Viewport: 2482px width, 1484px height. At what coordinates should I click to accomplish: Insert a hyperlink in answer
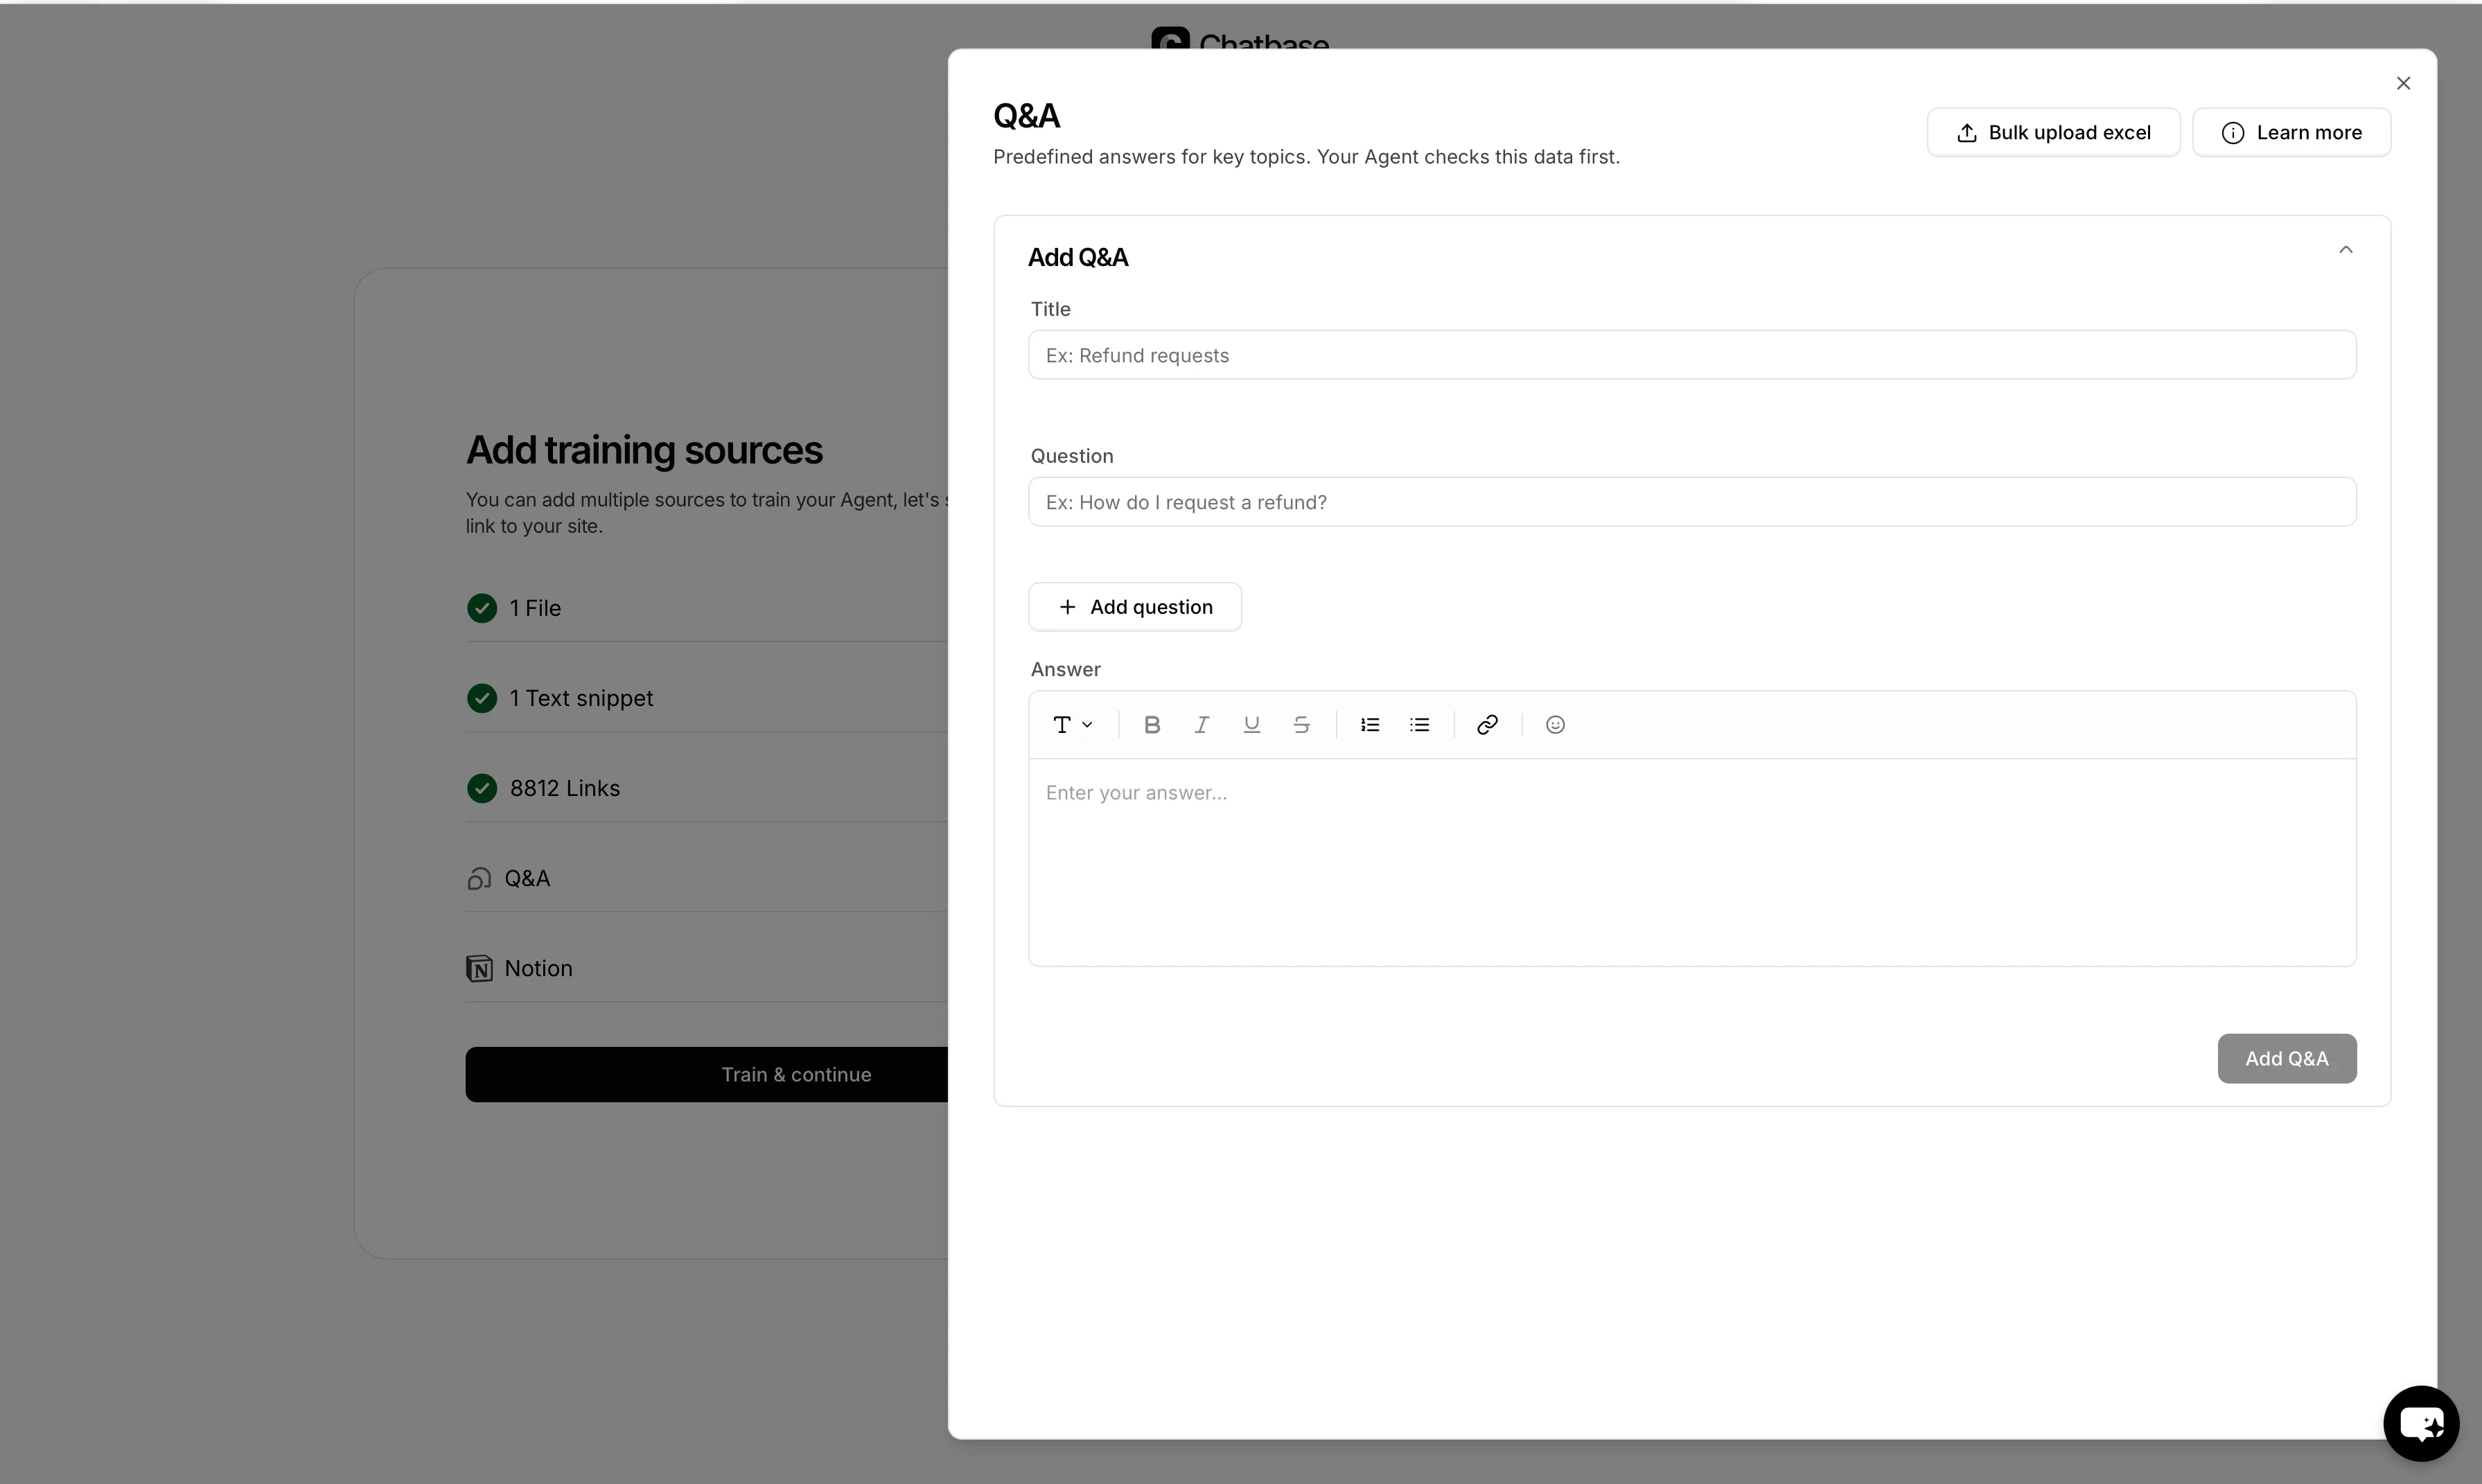(x=1487, y=725)
